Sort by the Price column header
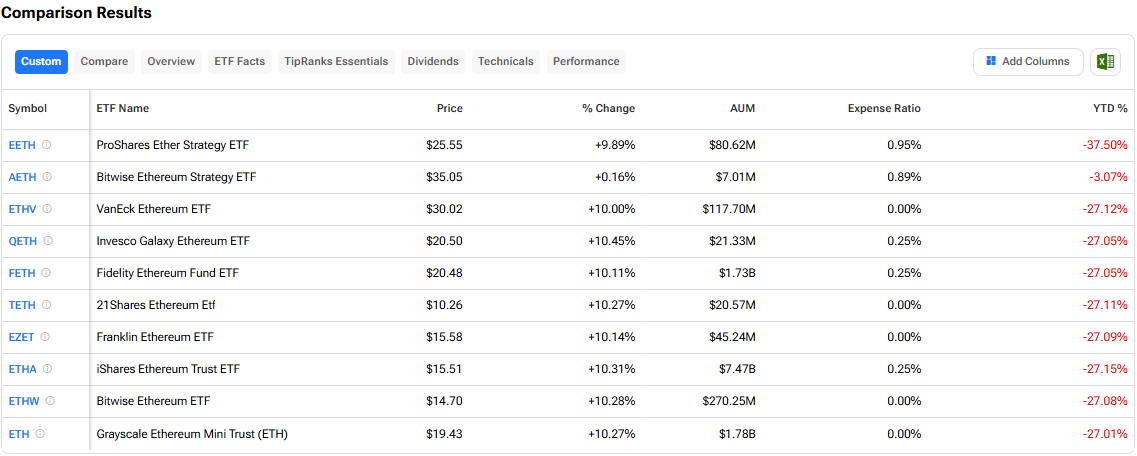Image resolution: width=1137 pixels, height=456 pixels. [x=450, y=109]
